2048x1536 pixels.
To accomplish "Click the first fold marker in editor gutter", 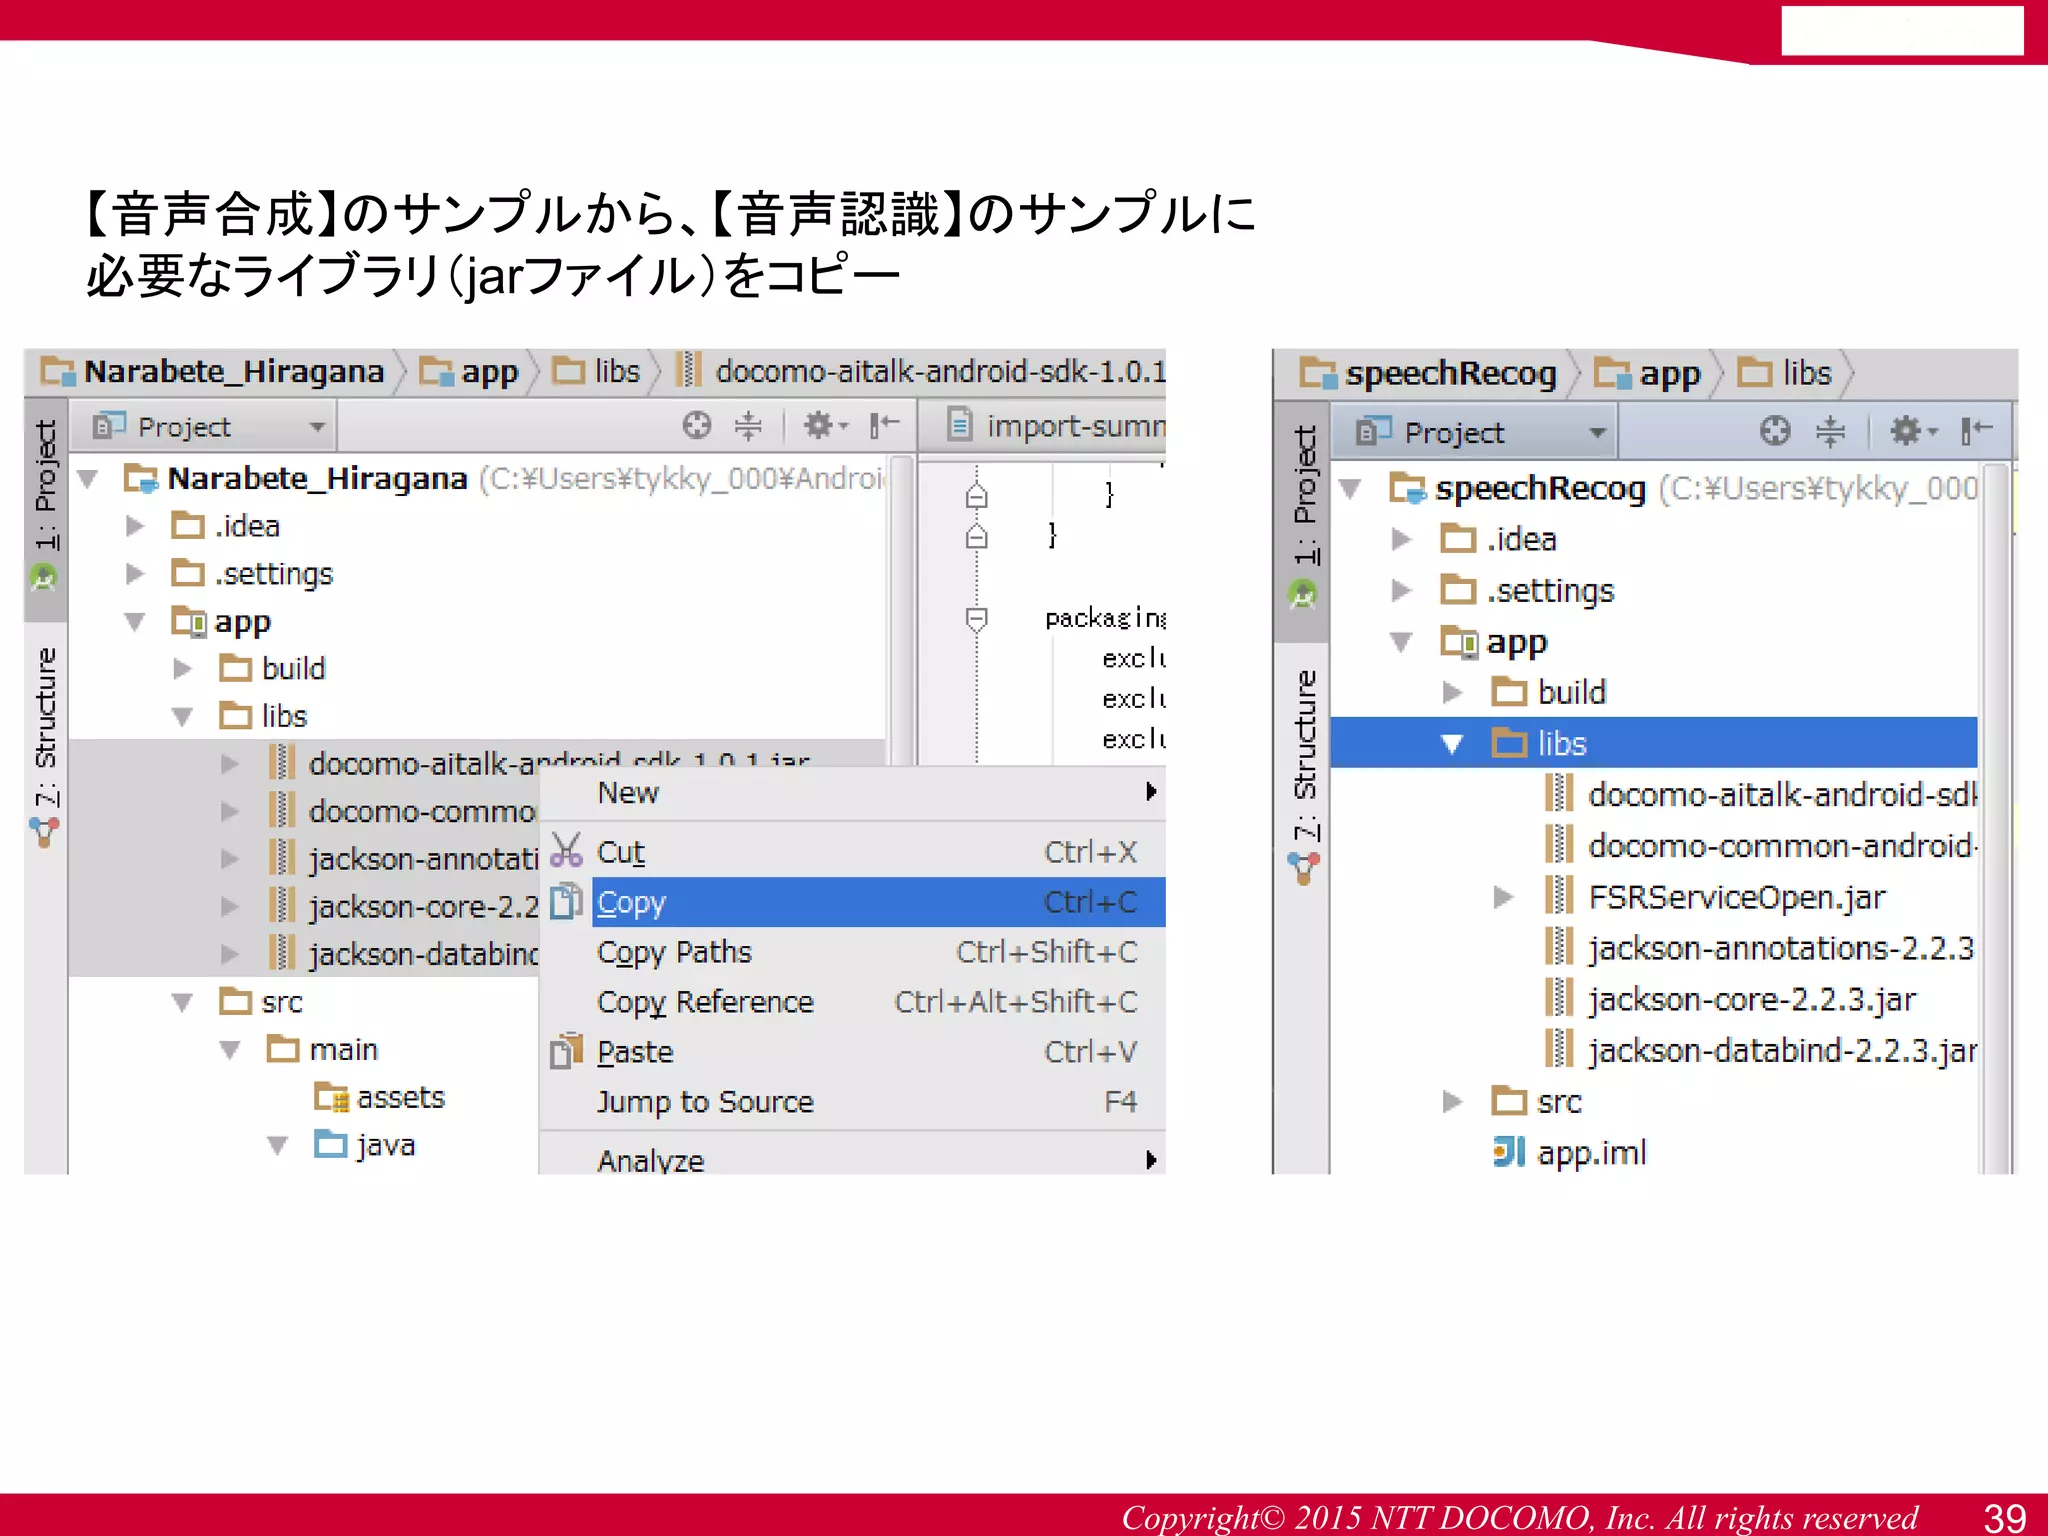I will click(976, 495).
